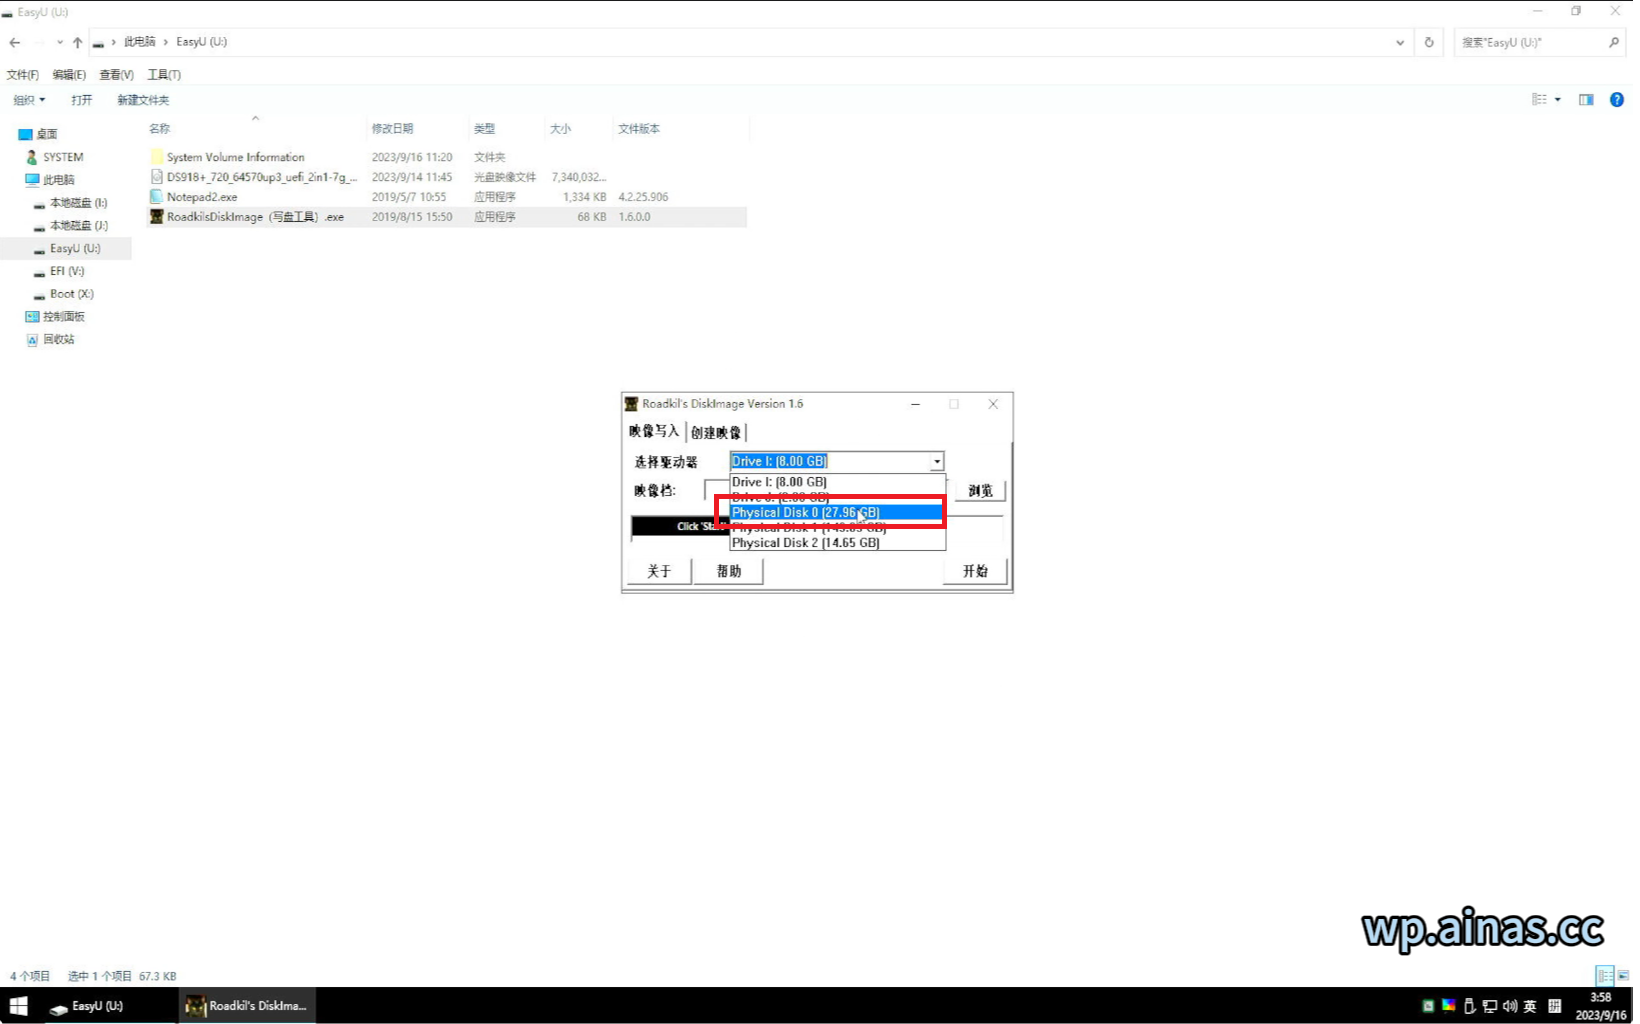Screen dimensions: 1640x1024
Task: Expand address bar history dropdown
Action: [1400, 42]
